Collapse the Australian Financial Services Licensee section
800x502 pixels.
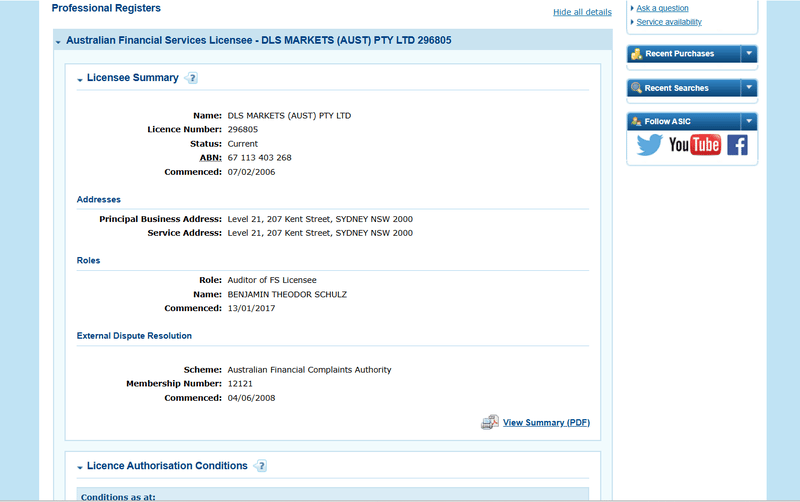(x=58, y=42)
